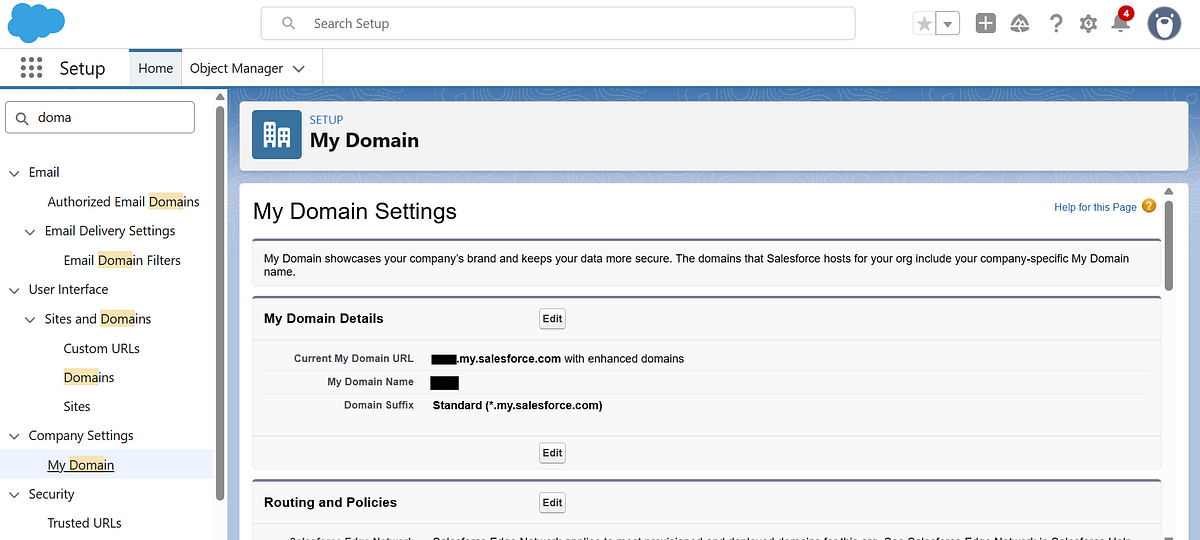Switch to the Home tab
The width and height of the screenshot is (1200, 540).
pyautogui.click(x=155, y=68)
